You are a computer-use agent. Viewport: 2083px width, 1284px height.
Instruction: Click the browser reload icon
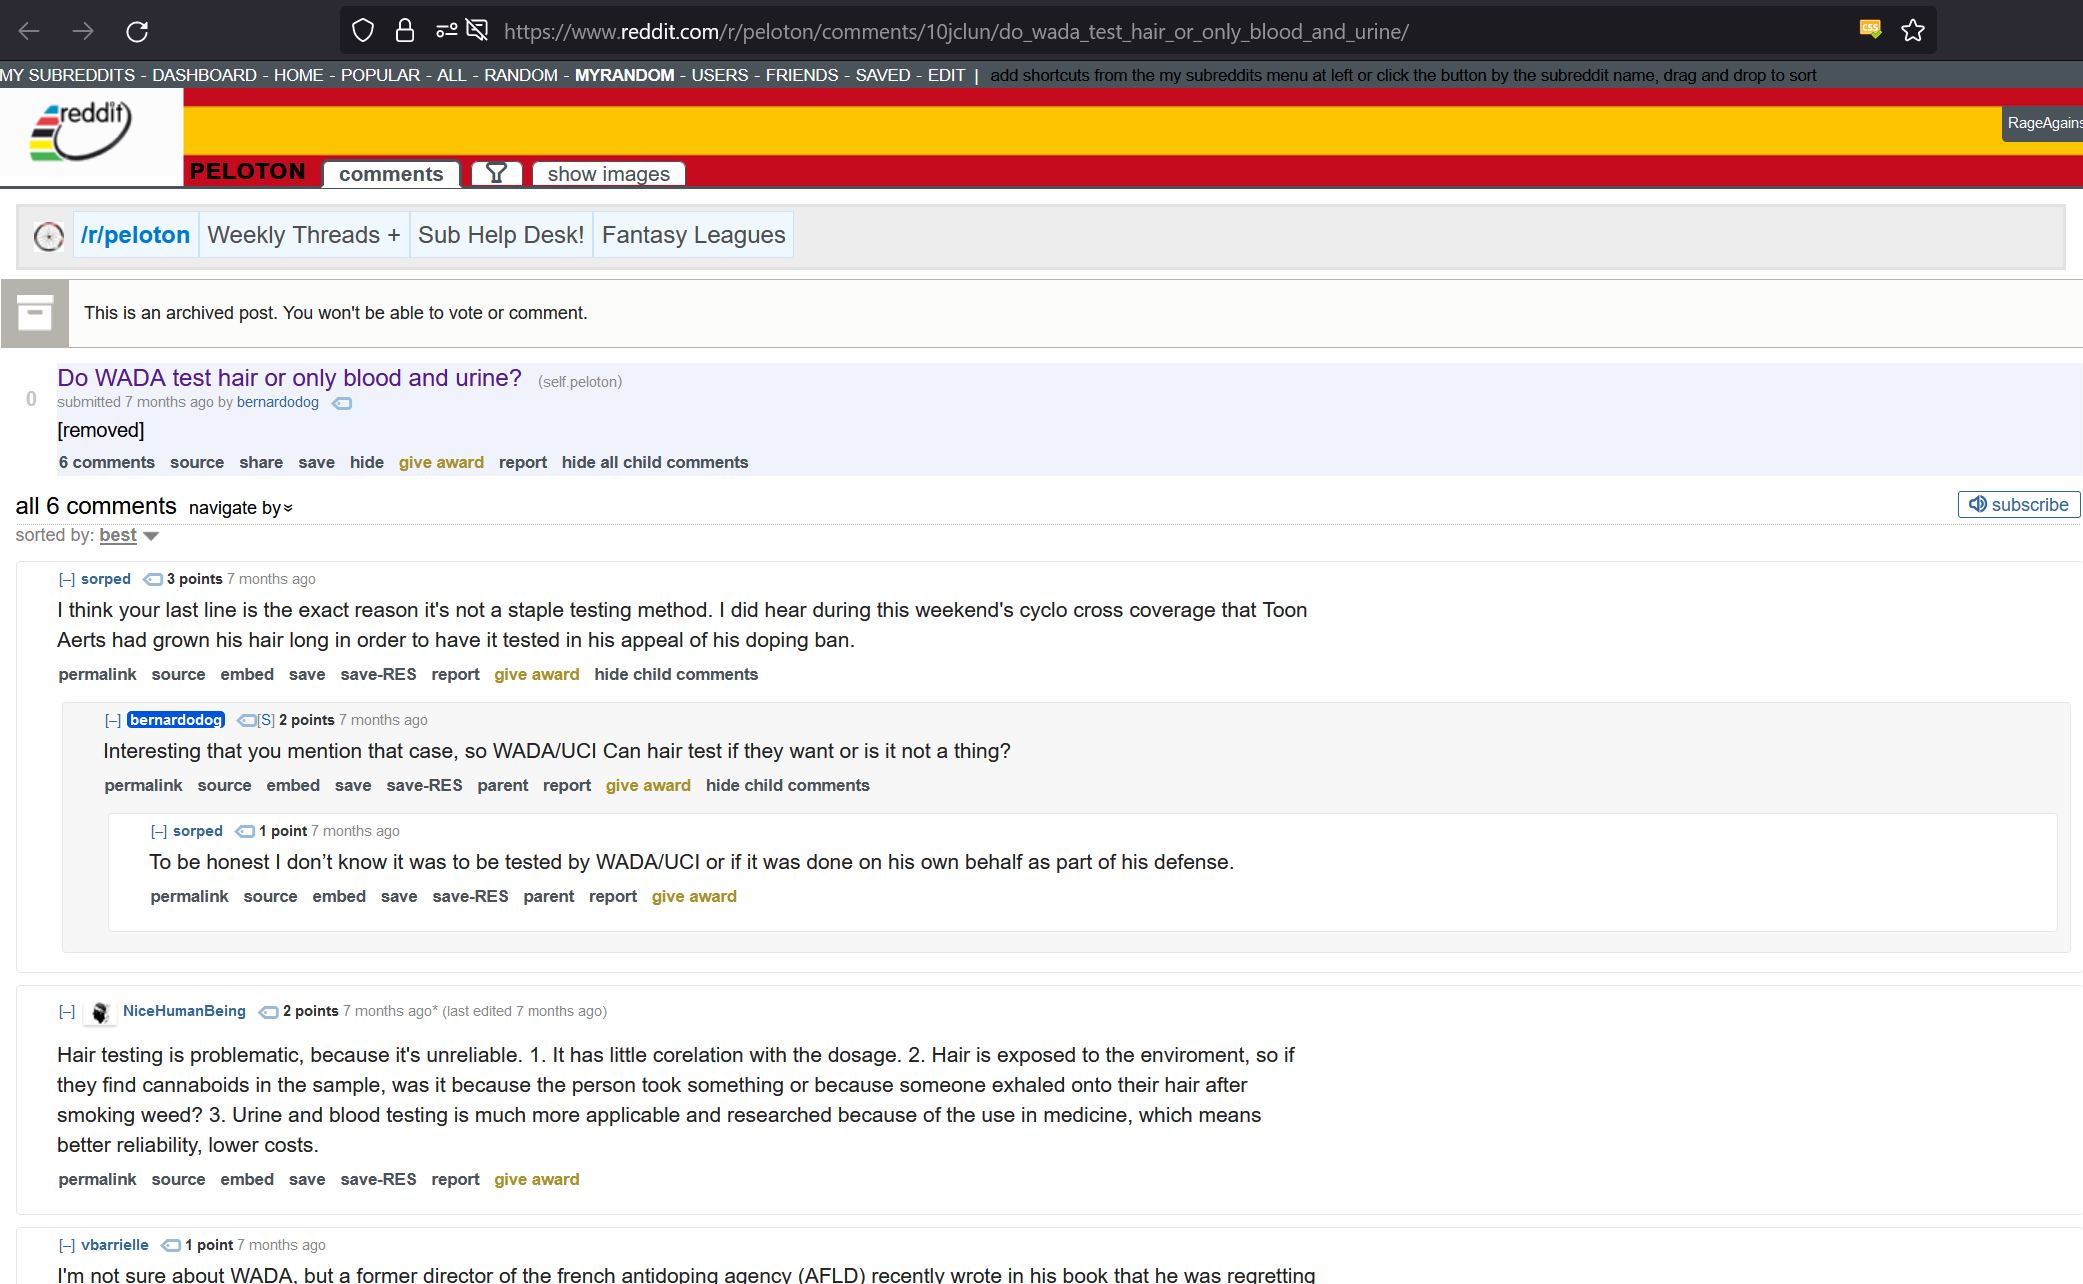137,31
